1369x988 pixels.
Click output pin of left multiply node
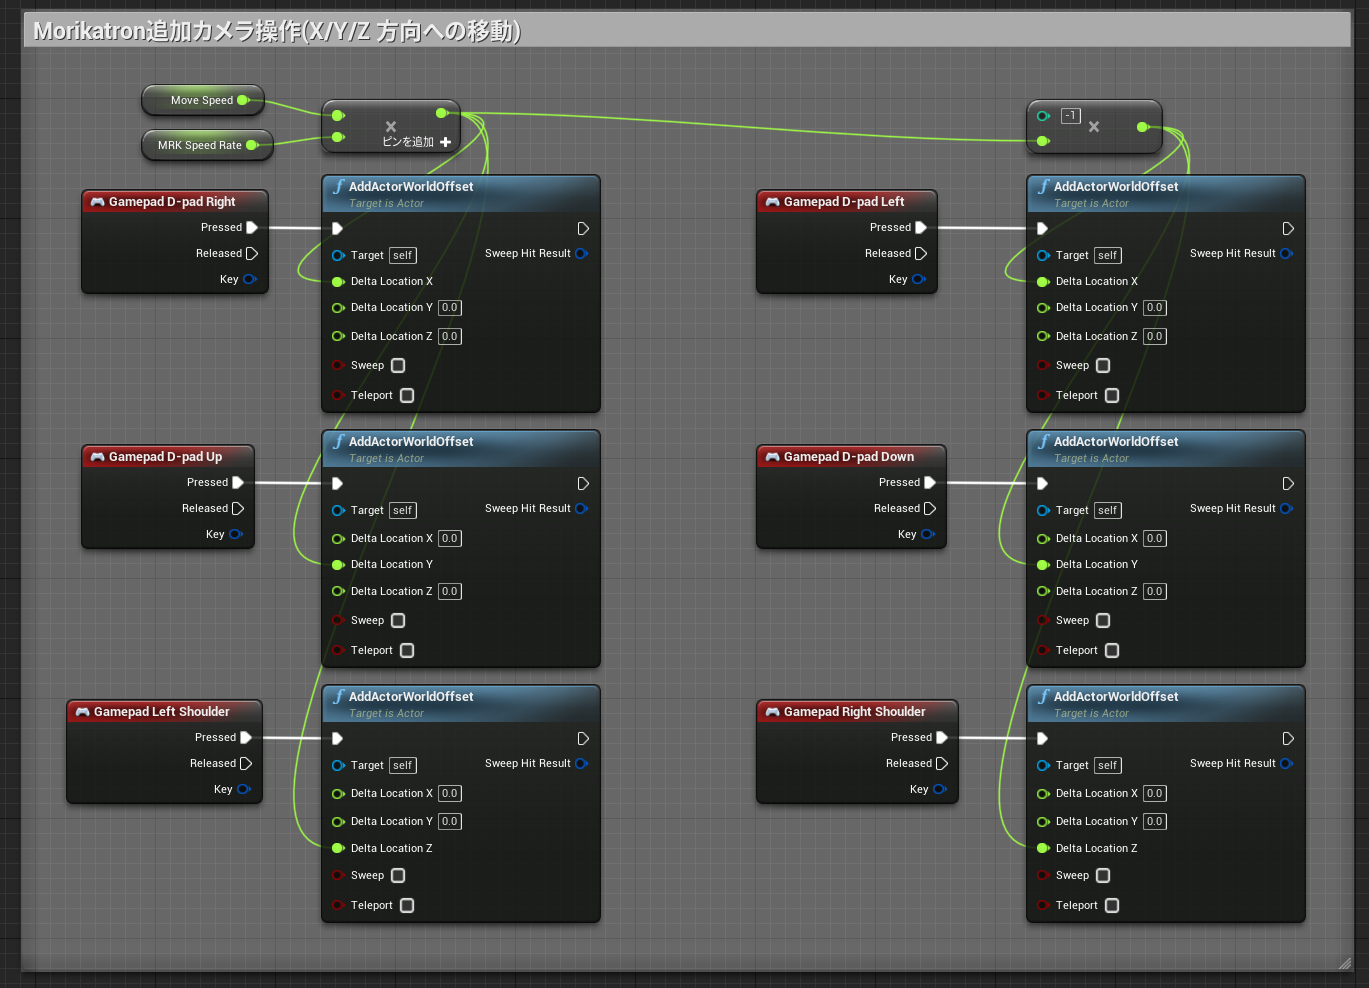coord(441,113)
